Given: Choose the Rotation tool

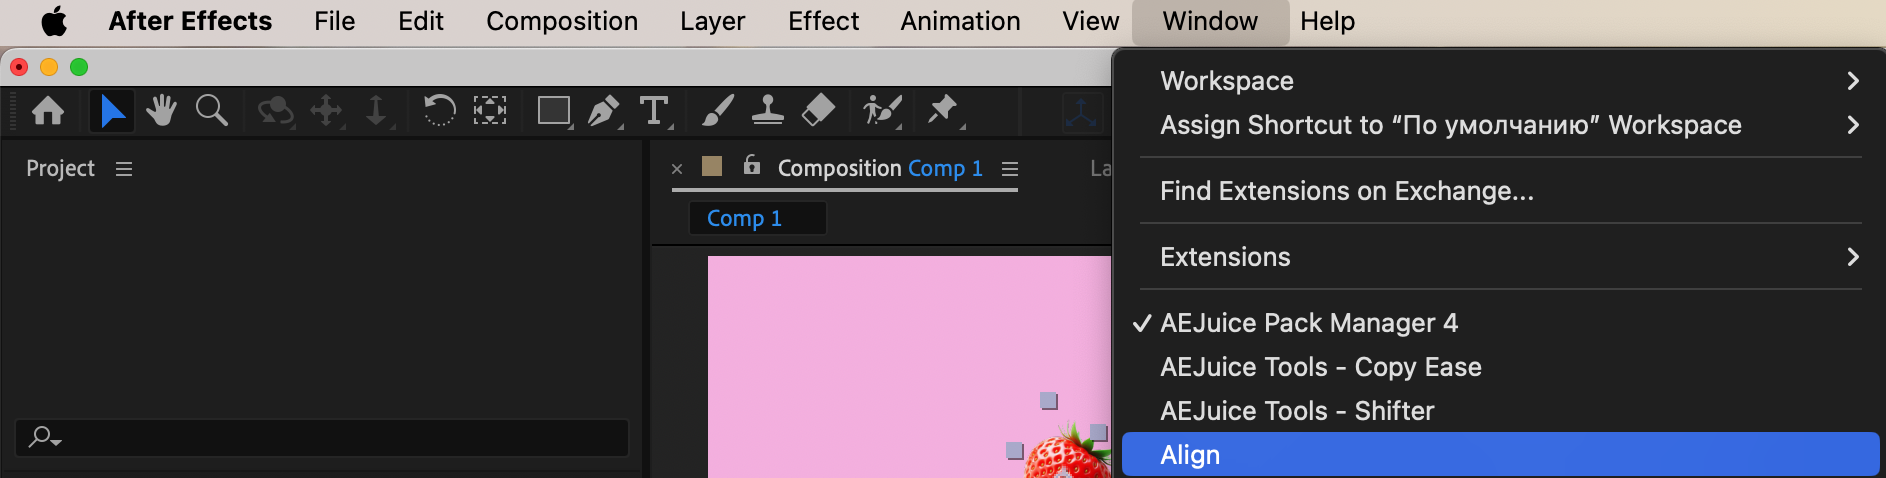Looking at the screenshot, I should click(x=439, y=110).
